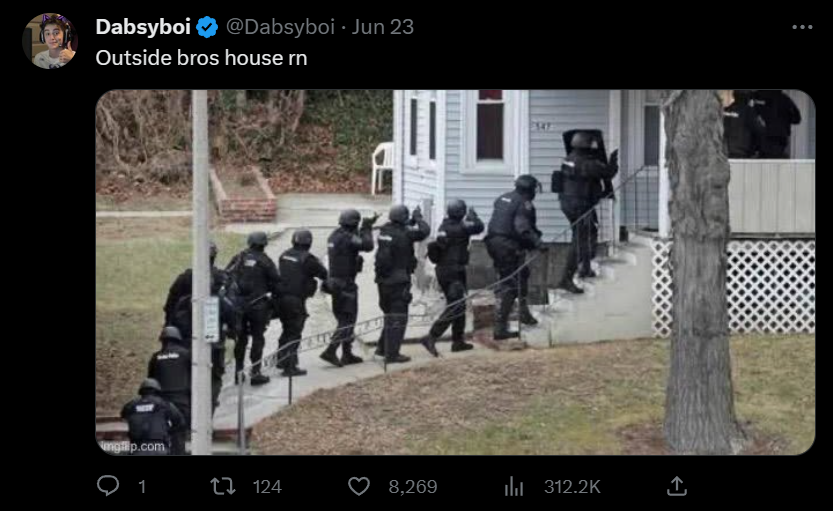Select the tweet text 'Outside bros house rn'
Image resolution: width=833 pixels, height=511 pixels.
coord(201,58)
